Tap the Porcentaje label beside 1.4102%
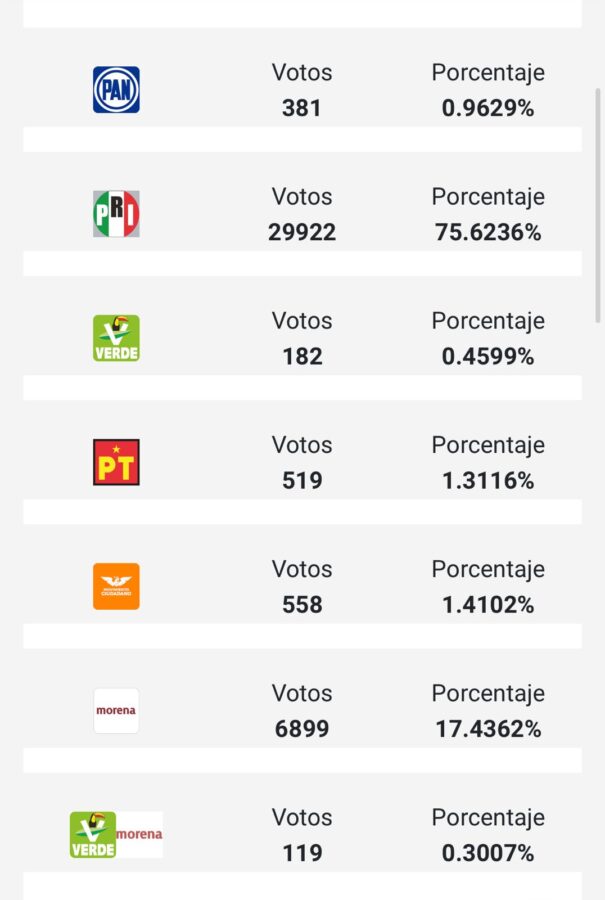This screenshot has width=605, height=900. (488, 569)
